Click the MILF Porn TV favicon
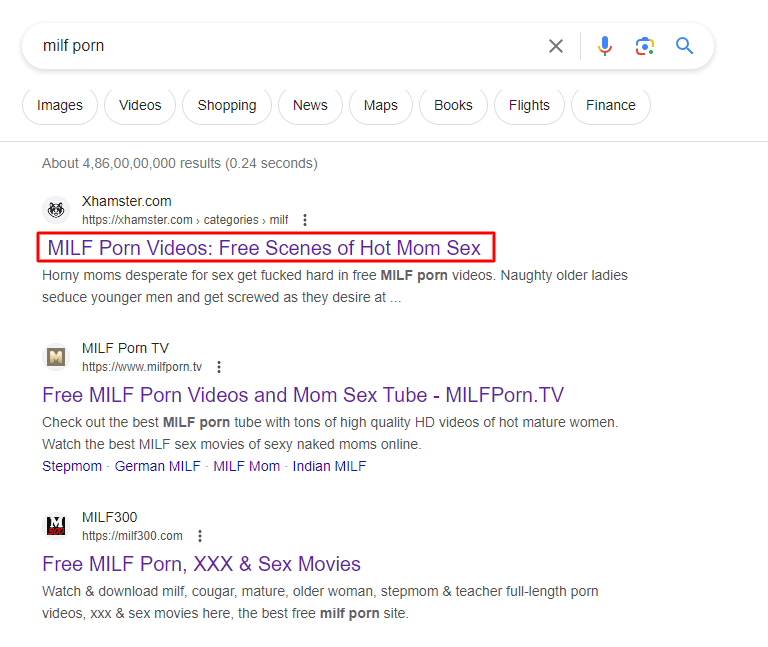The height and width of the screenshot is (647, 768). 56,357
